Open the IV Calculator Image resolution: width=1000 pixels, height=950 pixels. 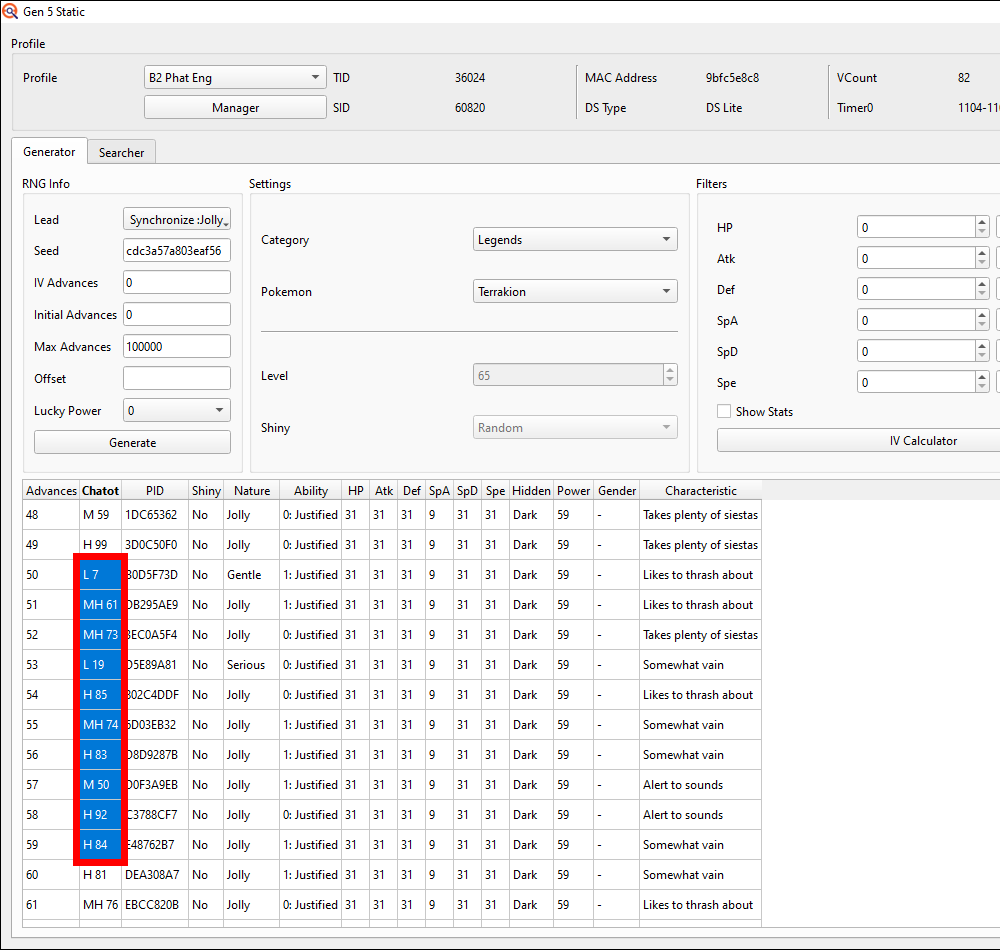click(858, 441)
